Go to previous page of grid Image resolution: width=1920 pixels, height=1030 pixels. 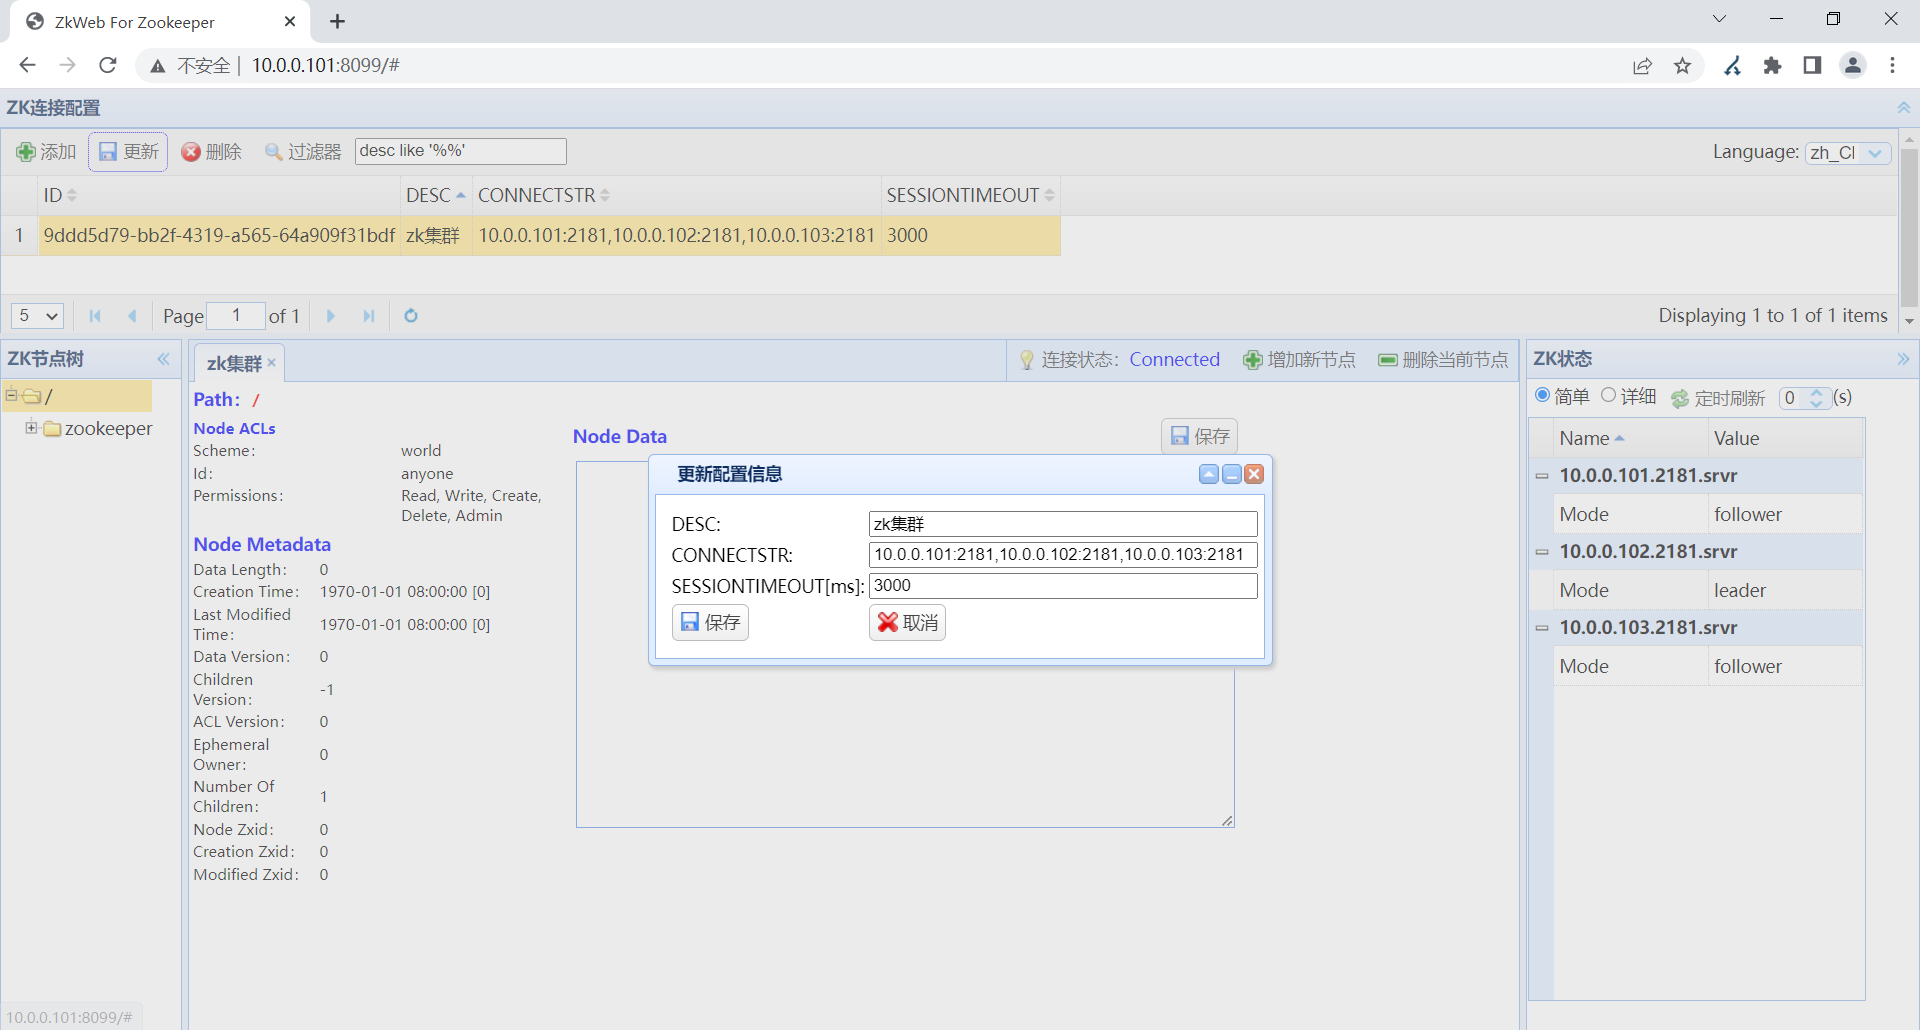click(x=132, y=316)
